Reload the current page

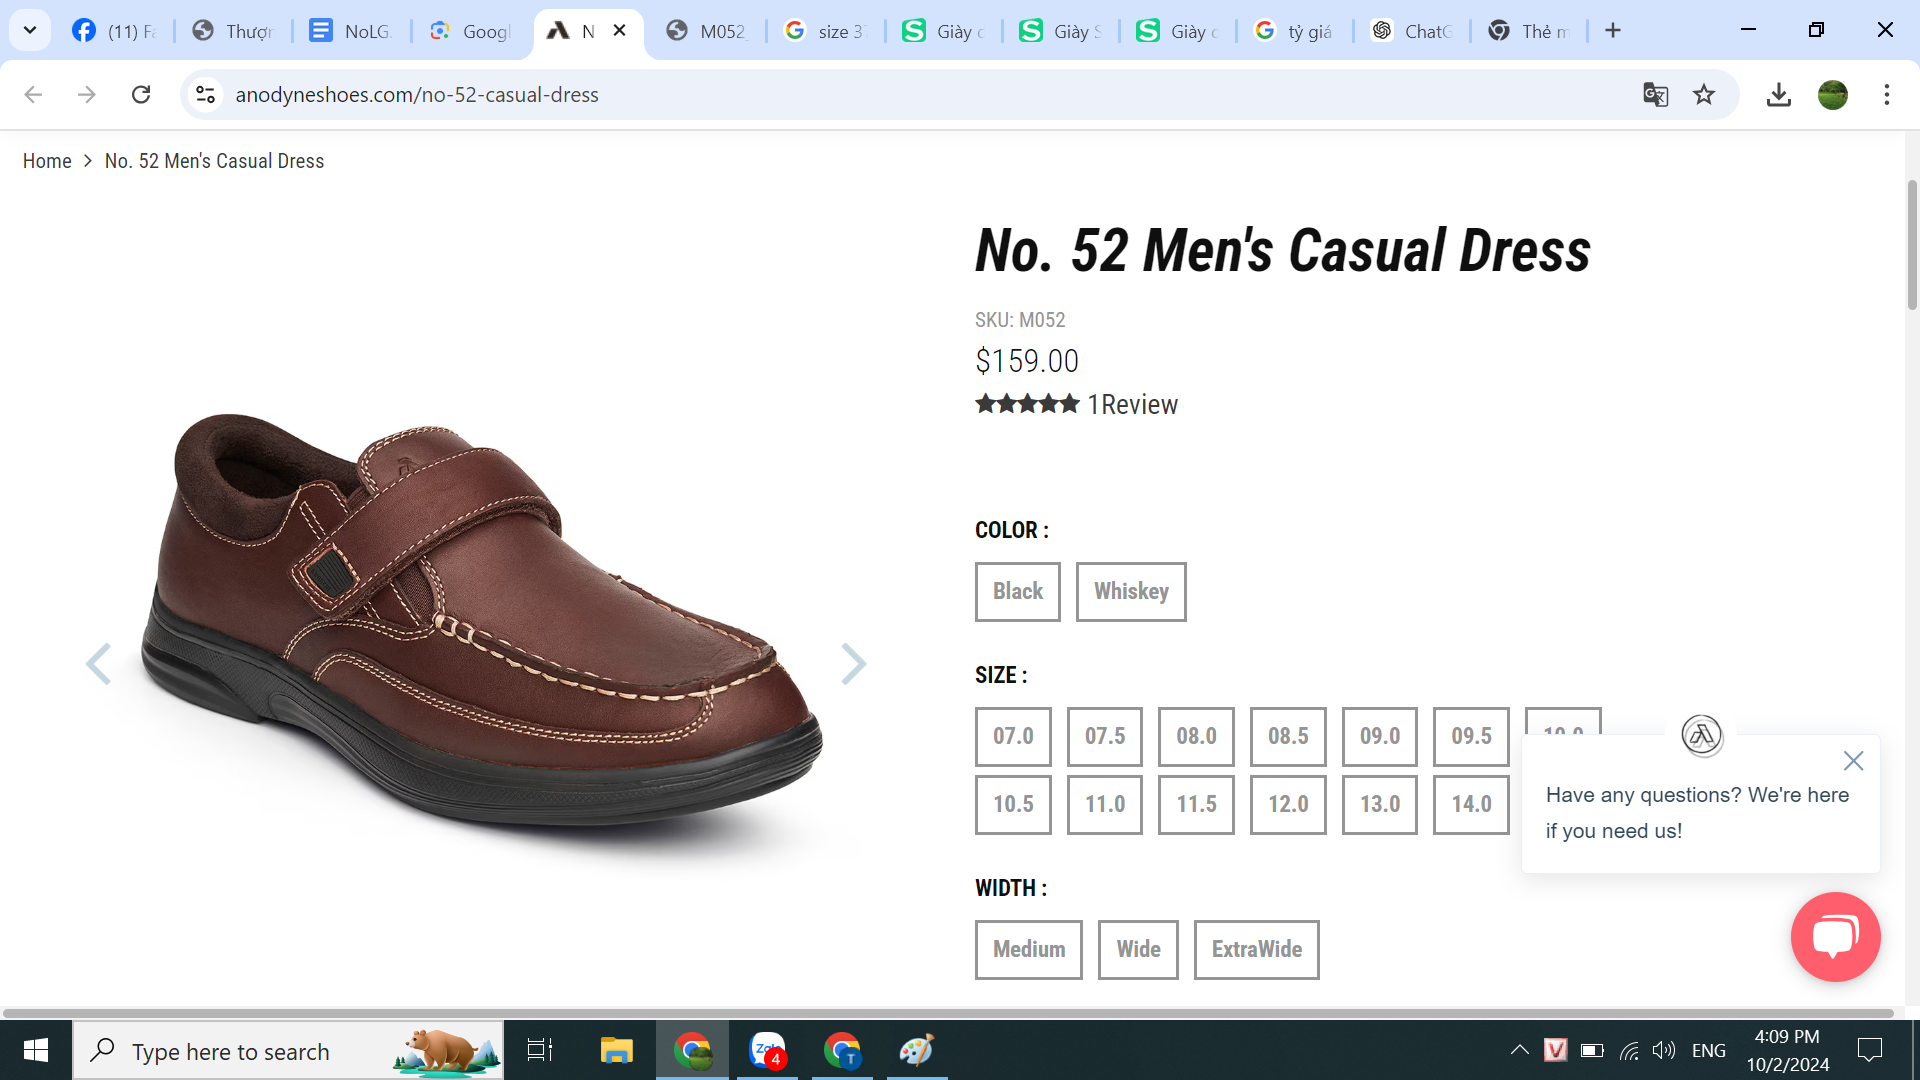click(x=141, y=95)
